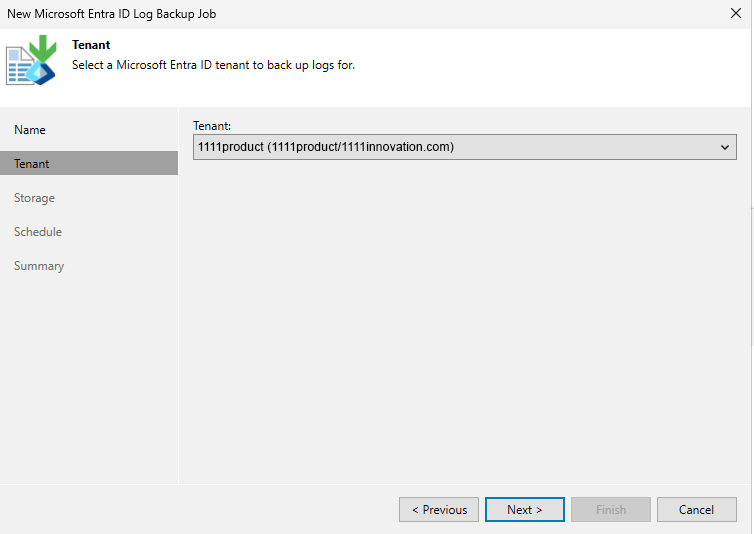Image resolution: width=754 pixels, height=534 pixels.
Task: Open the Tenant dropdown arrow
Action: tap(725, 147)
